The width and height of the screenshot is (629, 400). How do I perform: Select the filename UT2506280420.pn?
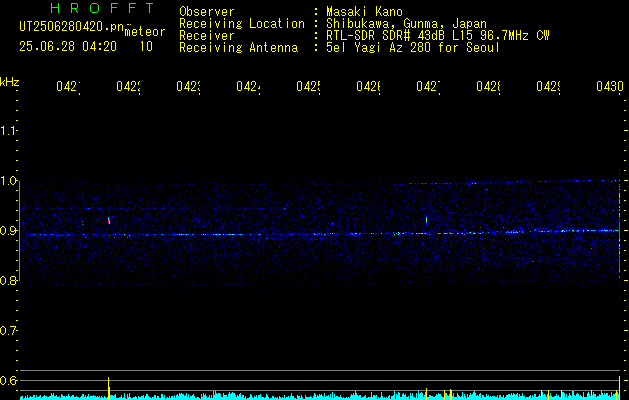[71, 27]
